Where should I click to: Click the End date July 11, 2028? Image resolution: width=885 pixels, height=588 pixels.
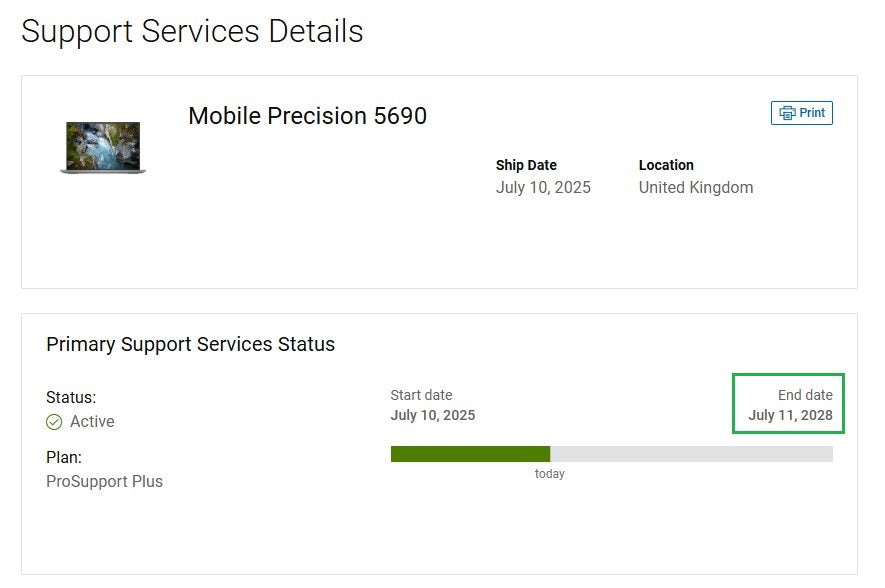pos(790,415)
